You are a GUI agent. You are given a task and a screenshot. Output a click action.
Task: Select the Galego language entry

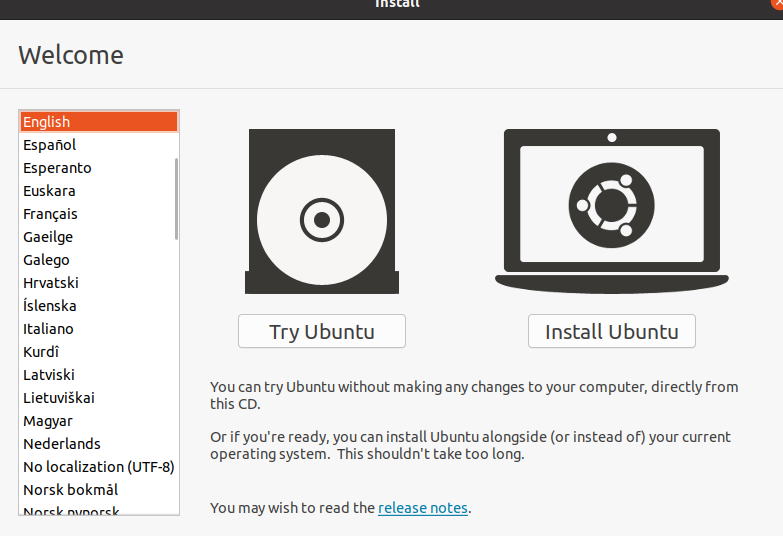[46, 260]
